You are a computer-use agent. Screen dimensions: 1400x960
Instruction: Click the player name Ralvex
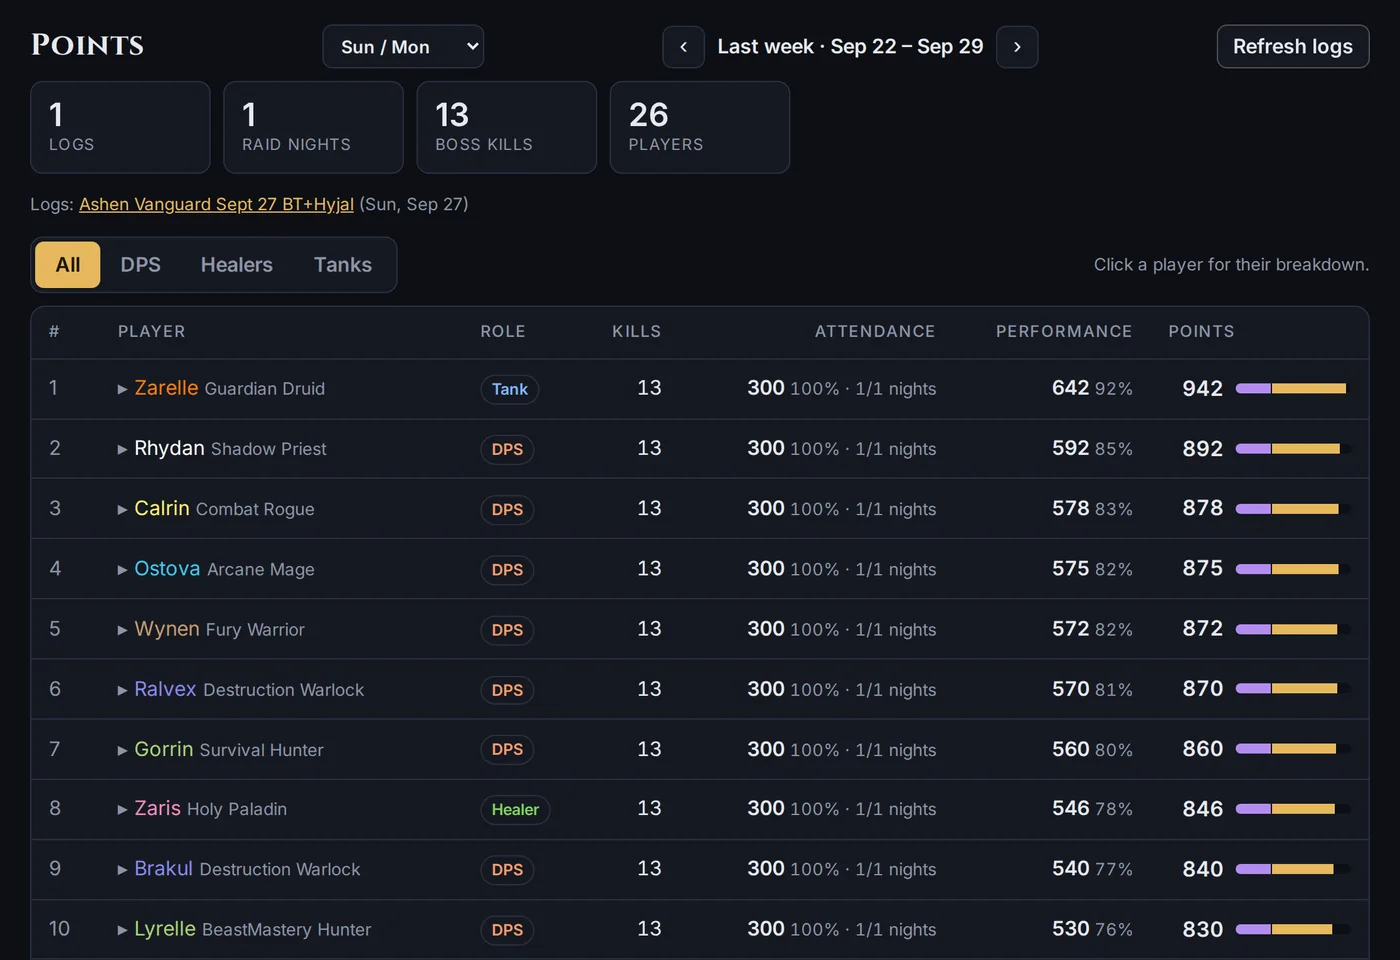pyautogui.click(x=165, y=688)
